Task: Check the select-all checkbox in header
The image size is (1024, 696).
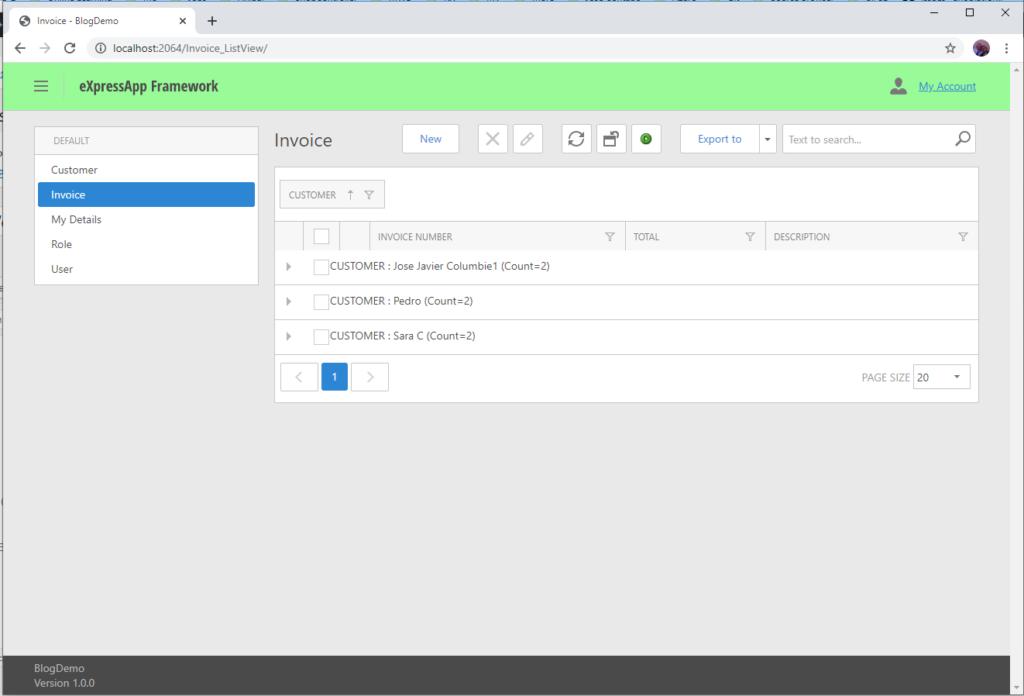Action: [320, 236]
